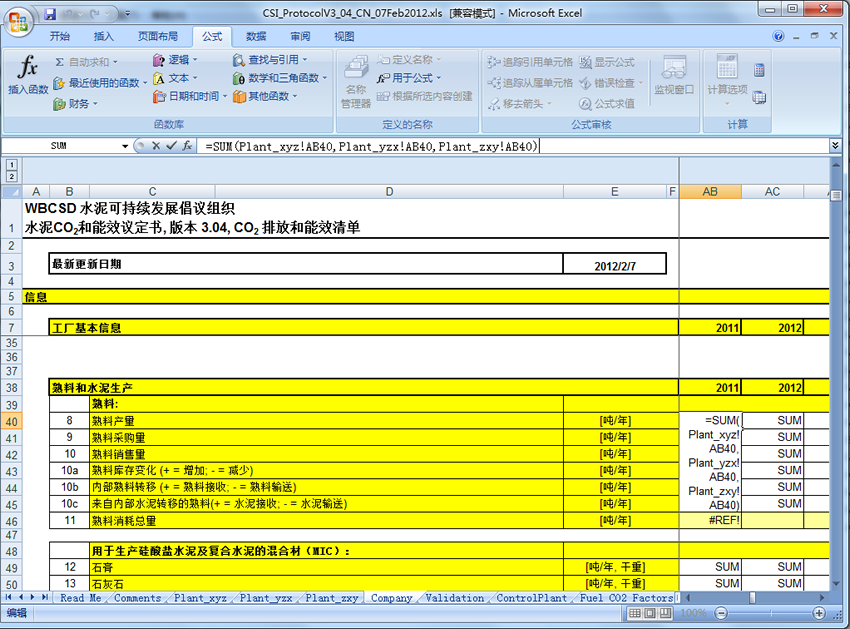Viewport: 850px width, 629px height.
Task: Click the formula bar enter checkmark icon
Action: 171,146
